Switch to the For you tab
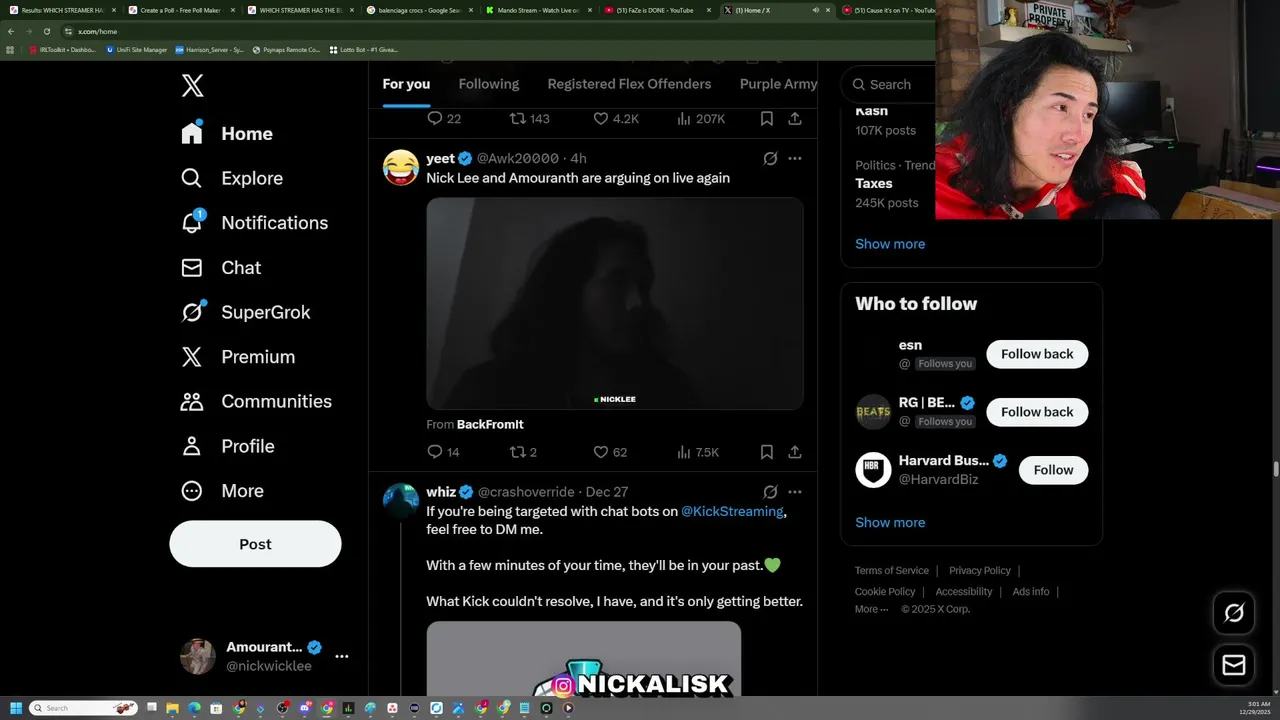This screenshot has height=720, width=1280. pyautogui.click(x=406, y=84)
